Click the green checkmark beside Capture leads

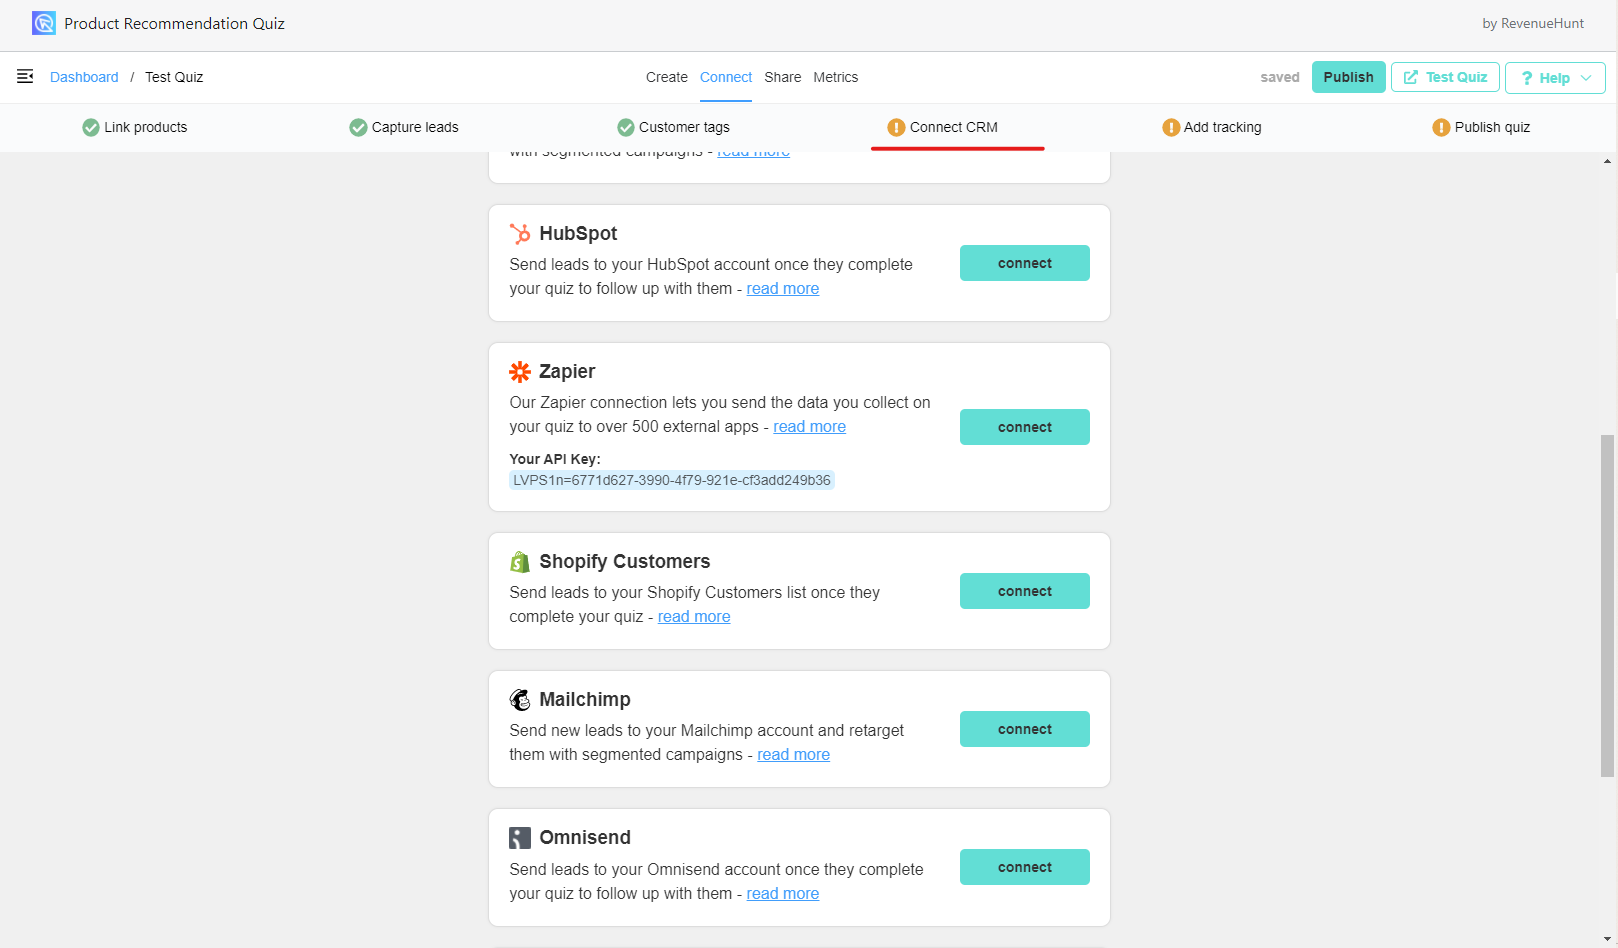(x=358, y=127)
